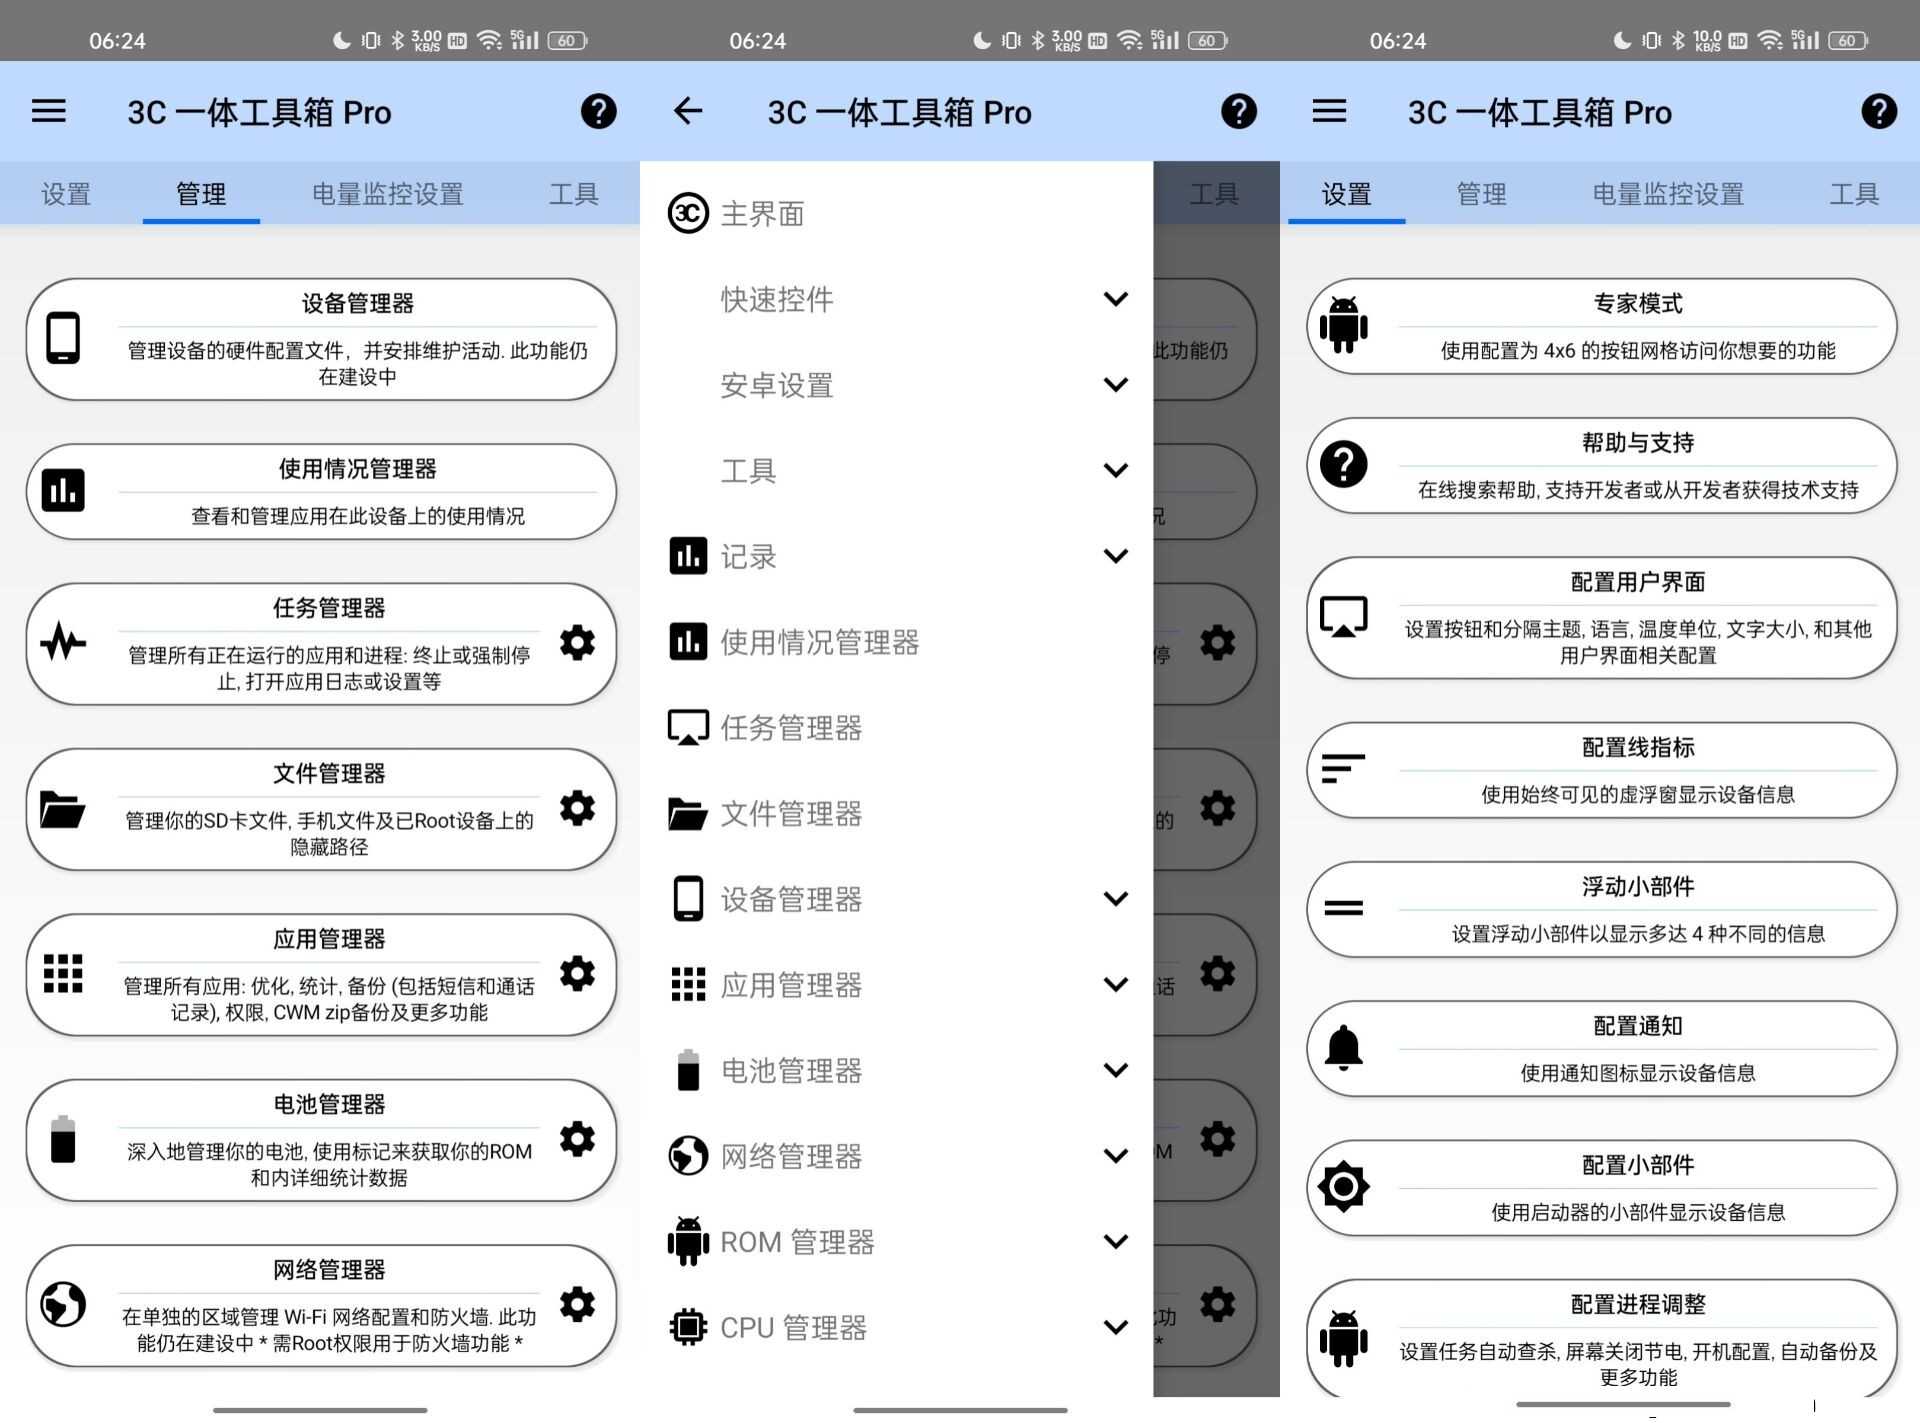This screenshot has height=1423, width=1920.
Task: Expand the 网络管理器 menu entry
Action: [x=1115, y=1156]
